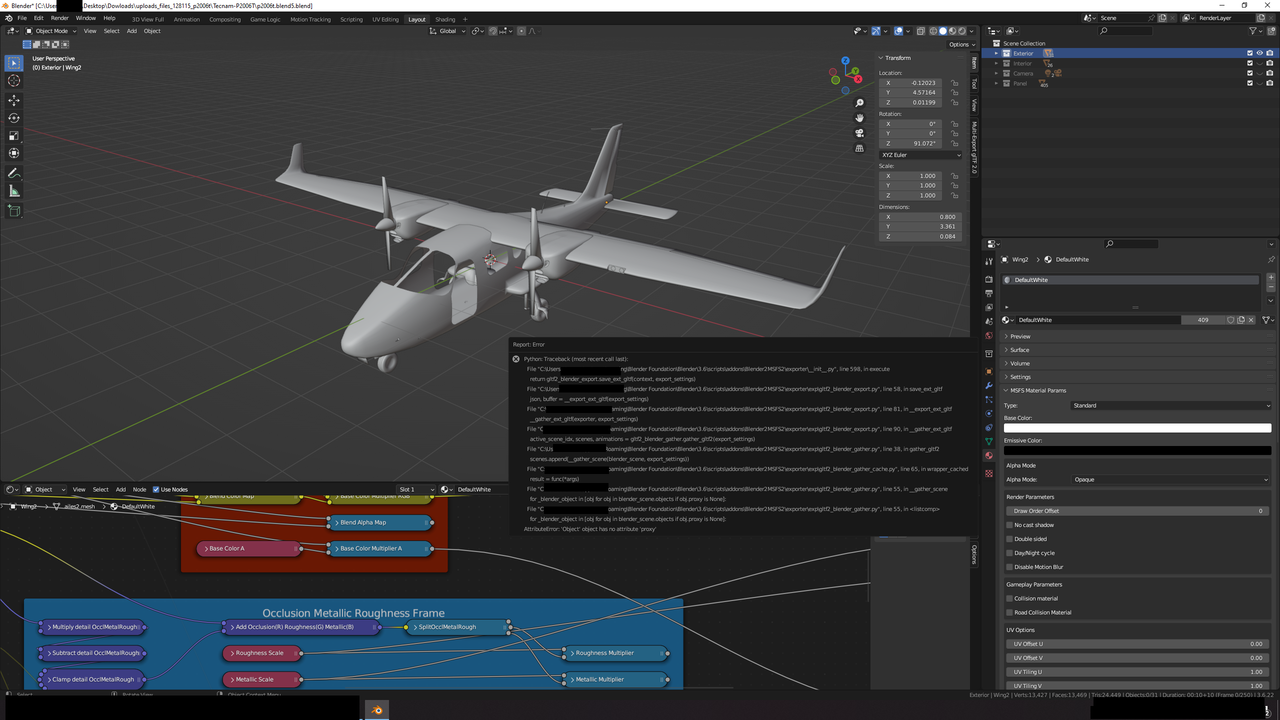
Task: Click the zoom magnifier viewport gizmo
Action: [x=859, y=103]
